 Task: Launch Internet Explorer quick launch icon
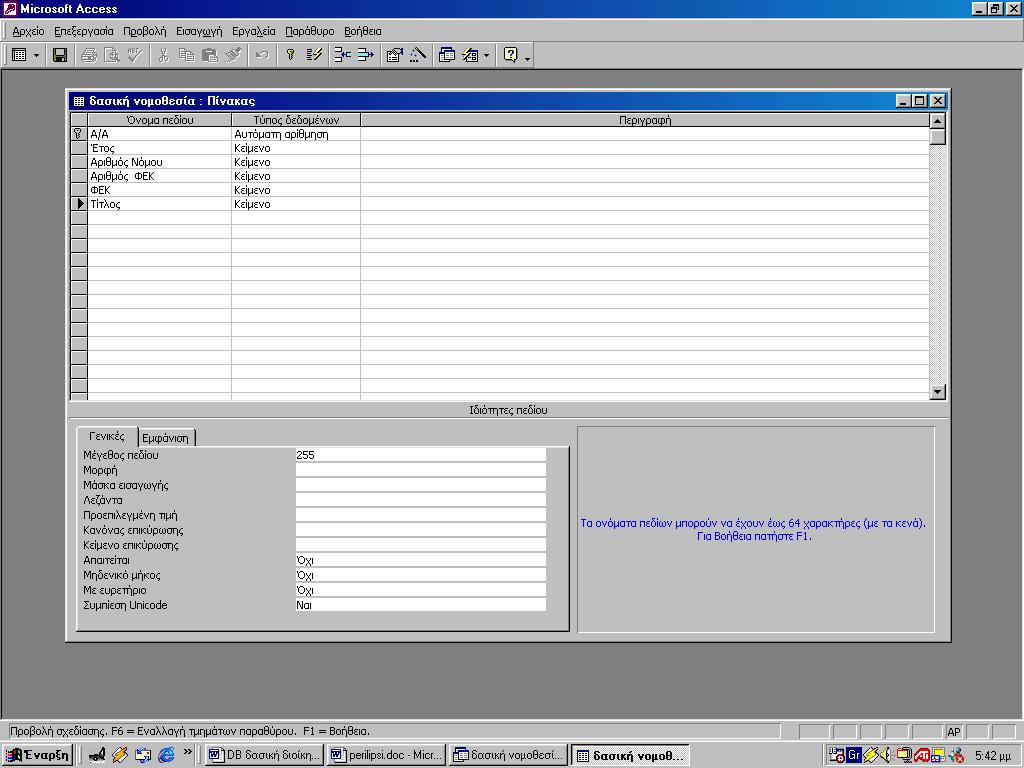coord(167,755)
